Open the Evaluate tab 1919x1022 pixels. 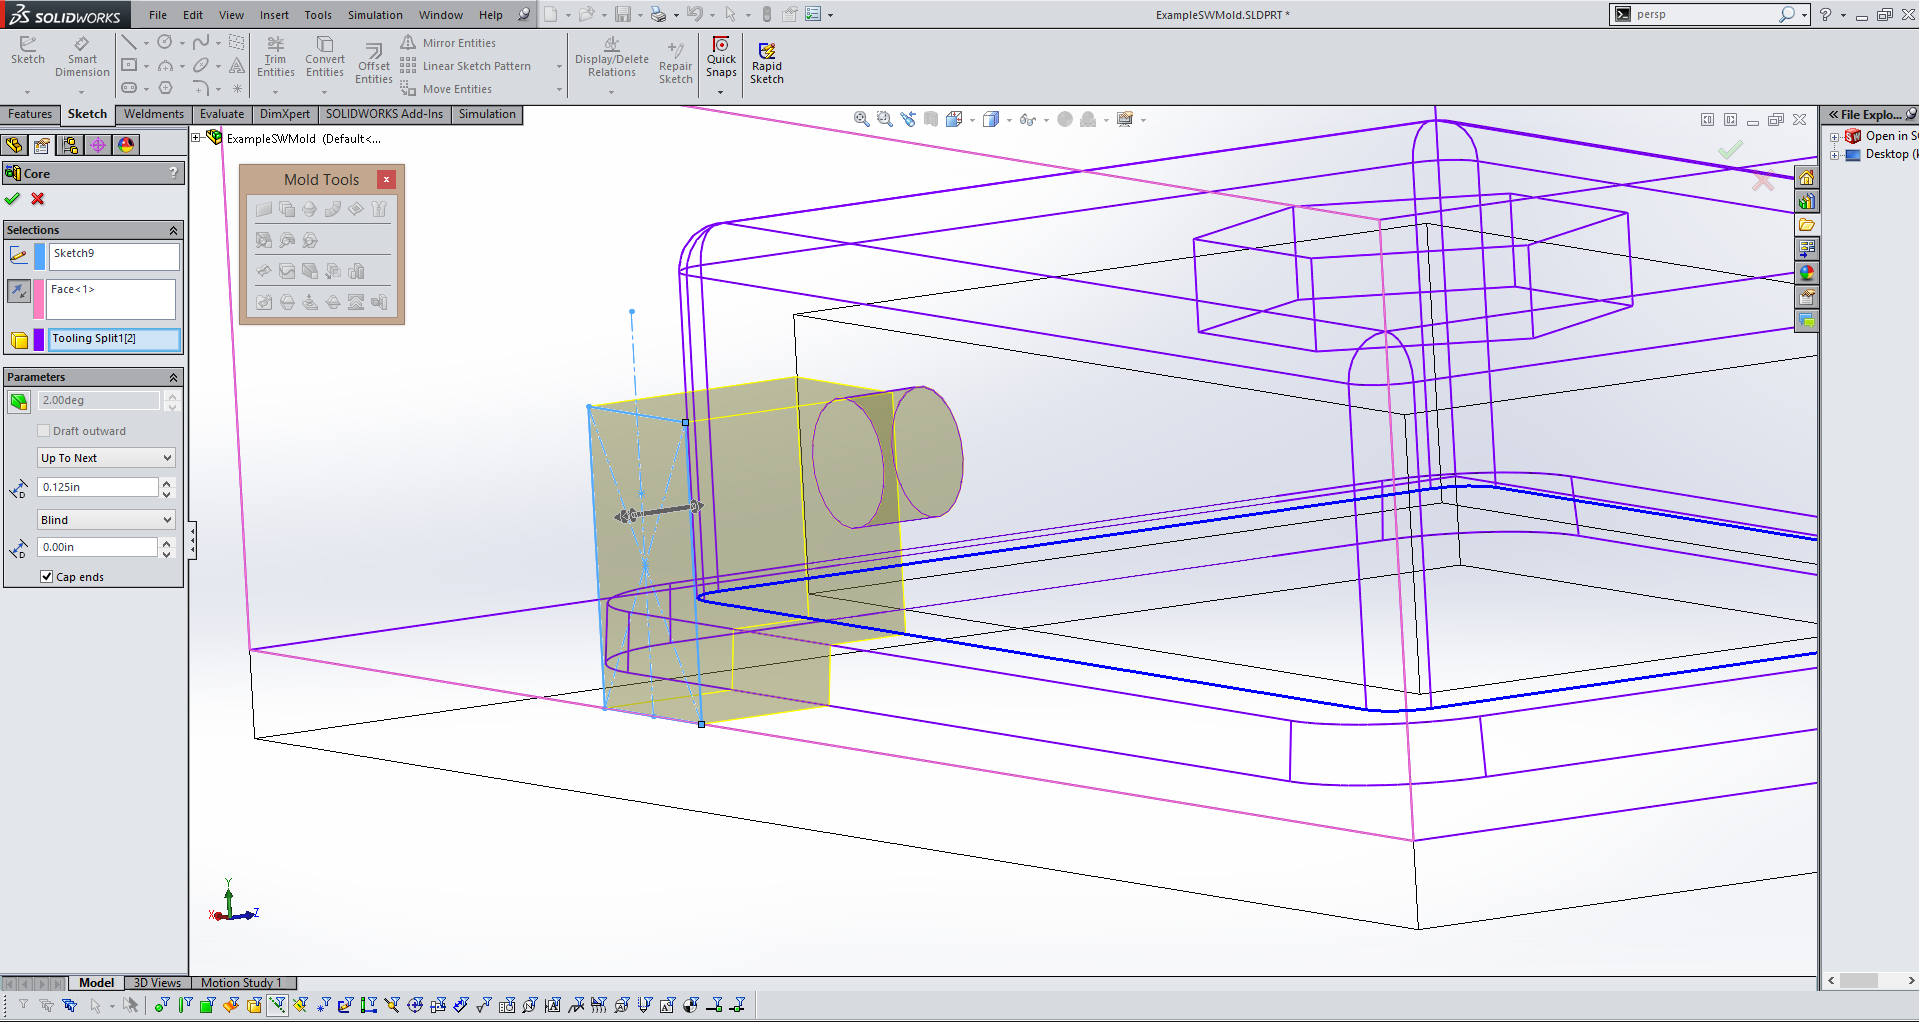pos(222,114)
